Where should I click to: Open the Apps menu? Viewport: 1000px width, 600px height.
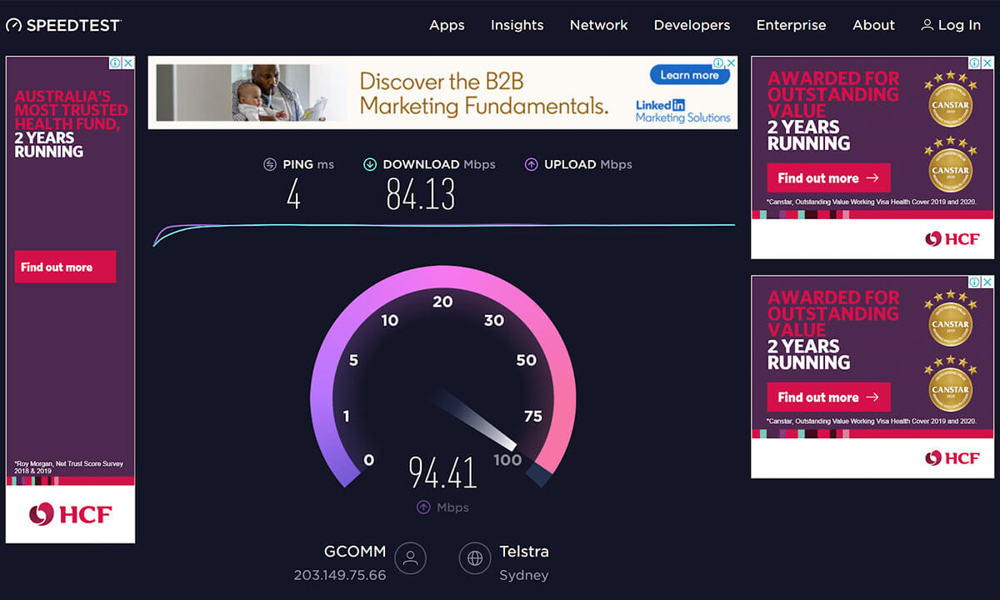(x=446, y=25)
